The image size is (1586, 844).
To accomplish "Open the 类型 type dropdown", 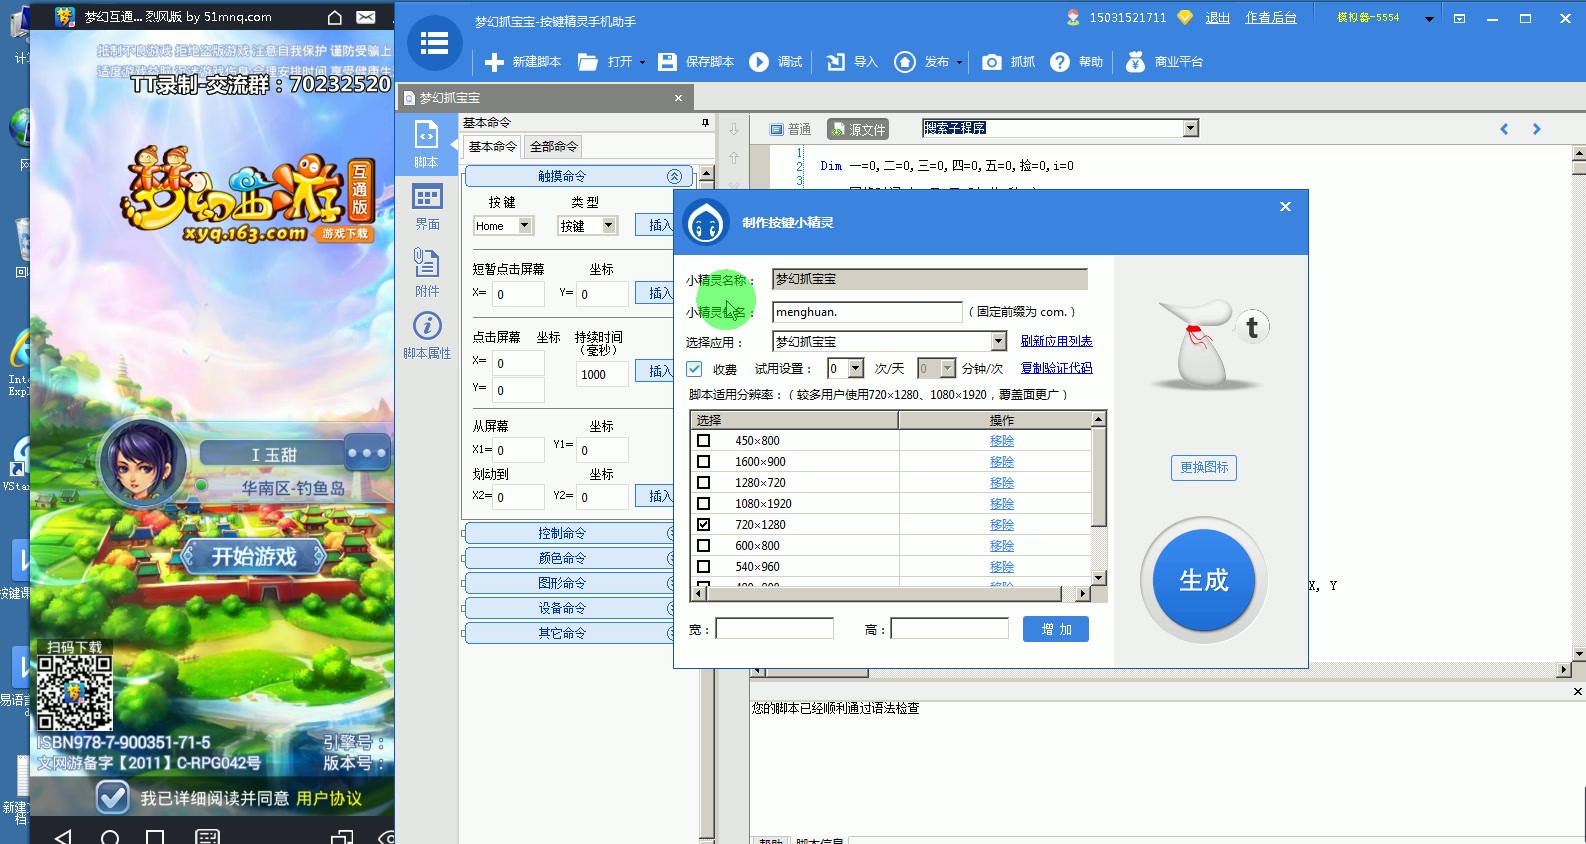I will pyautogui.click(x=608, y=226).
